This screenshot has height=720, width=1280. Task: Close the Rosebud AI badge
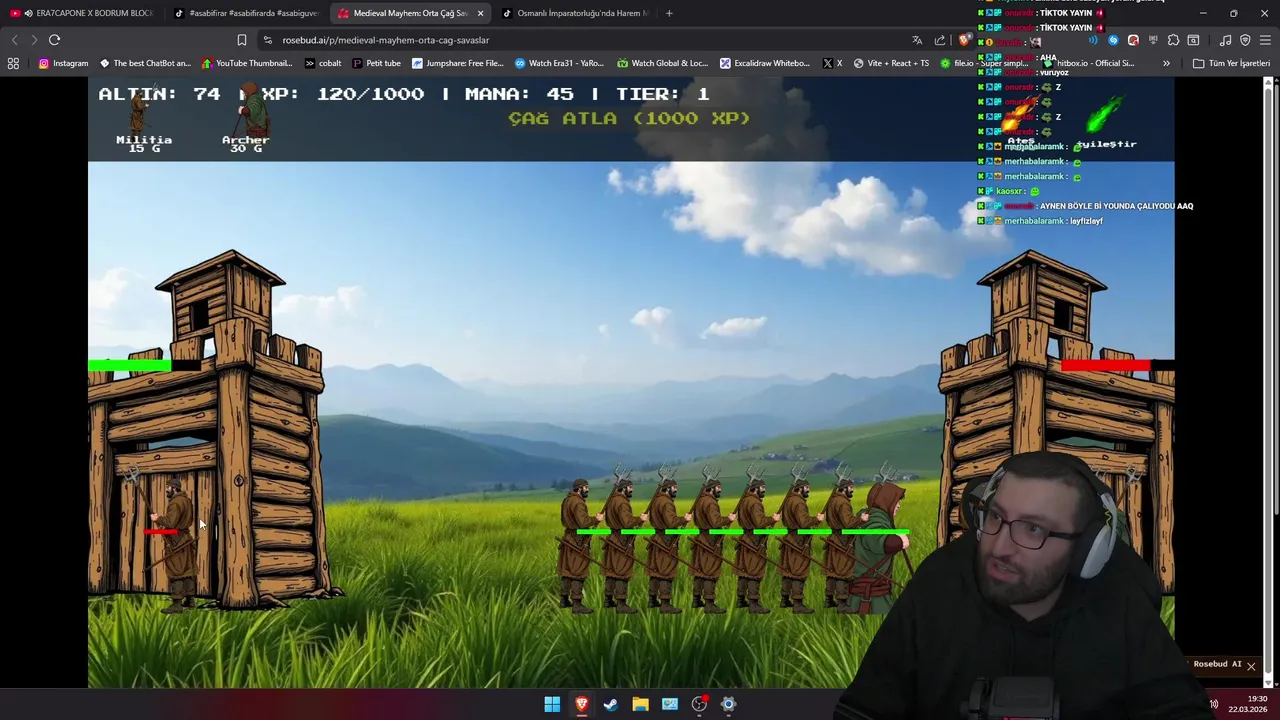point(1250,666)
